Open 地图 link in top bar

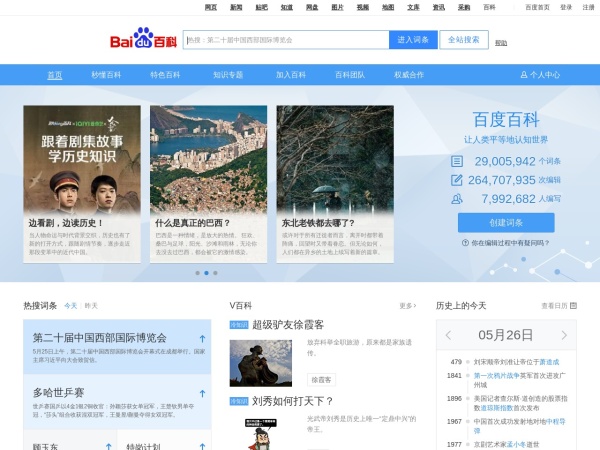click(388, 7)
